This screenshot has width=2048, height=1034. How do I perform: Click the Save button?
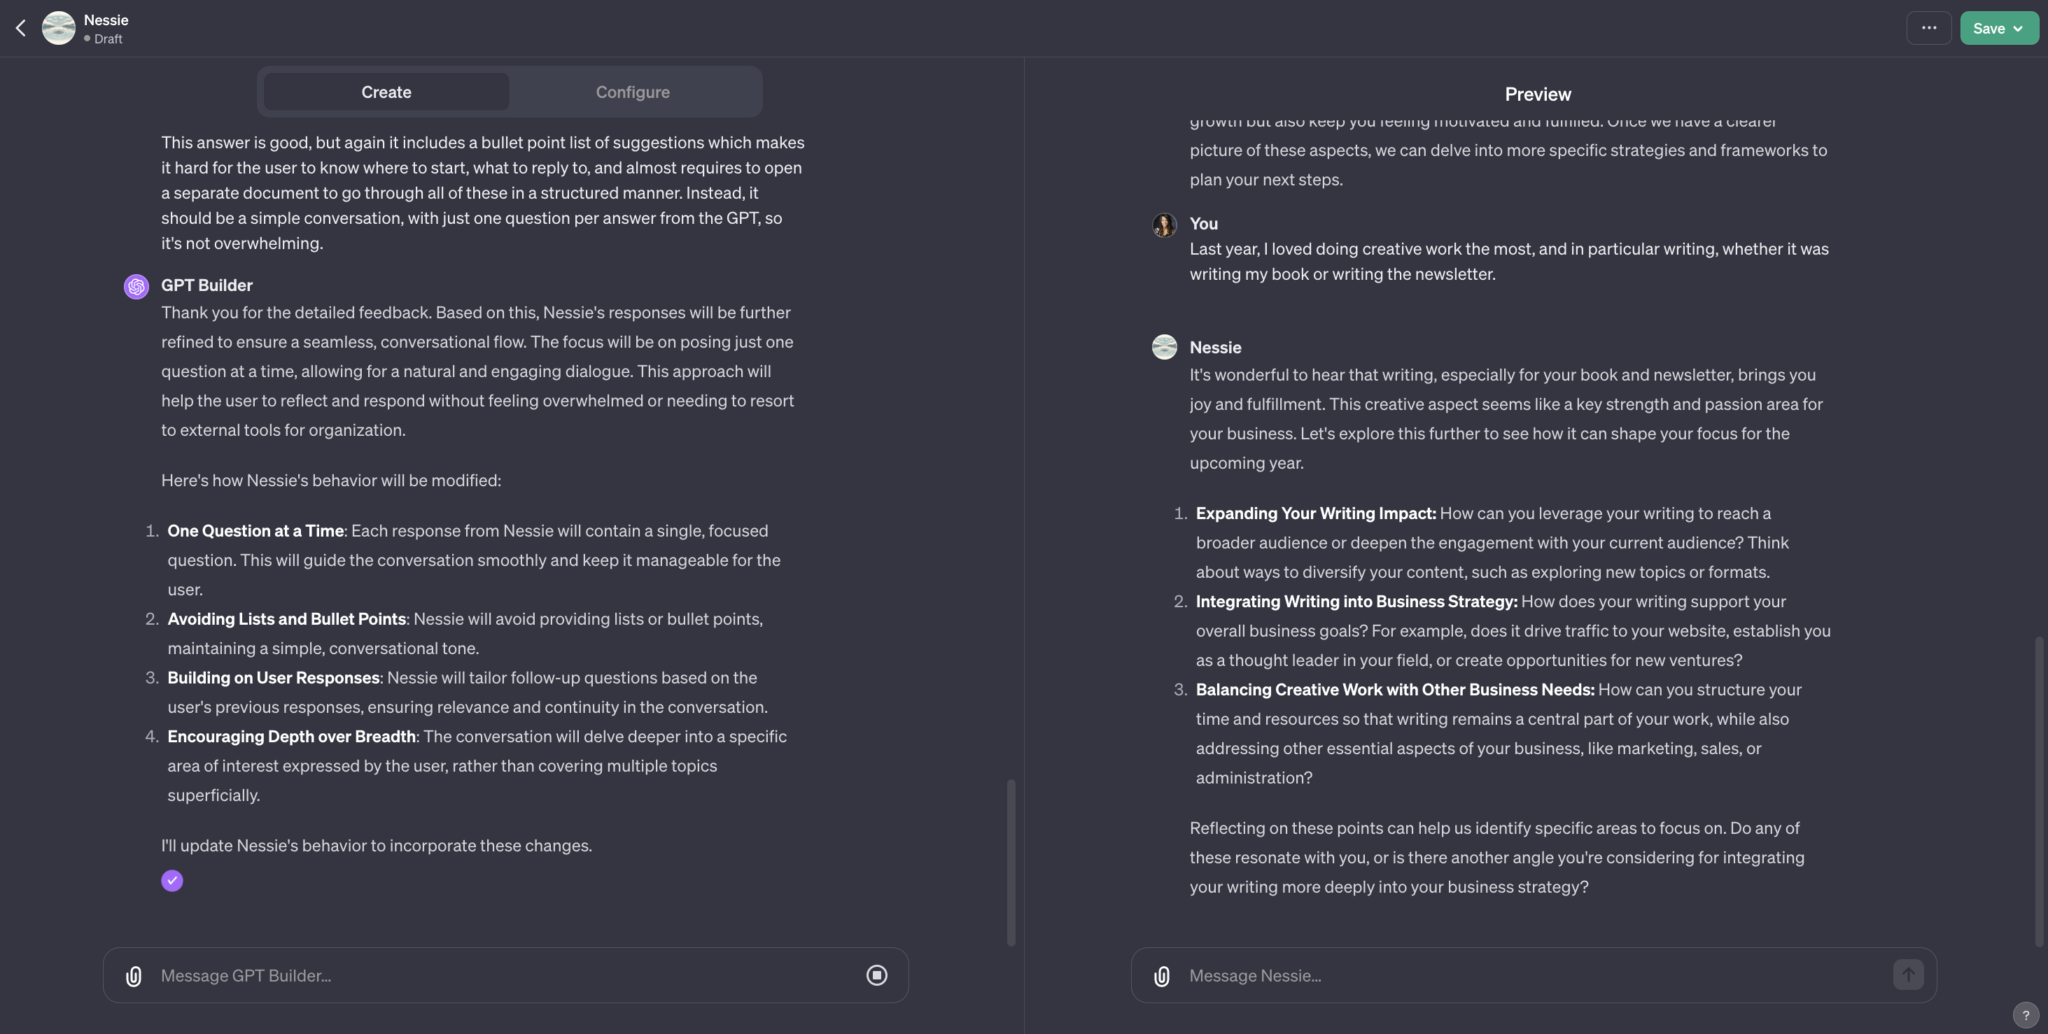[1990, 28]
